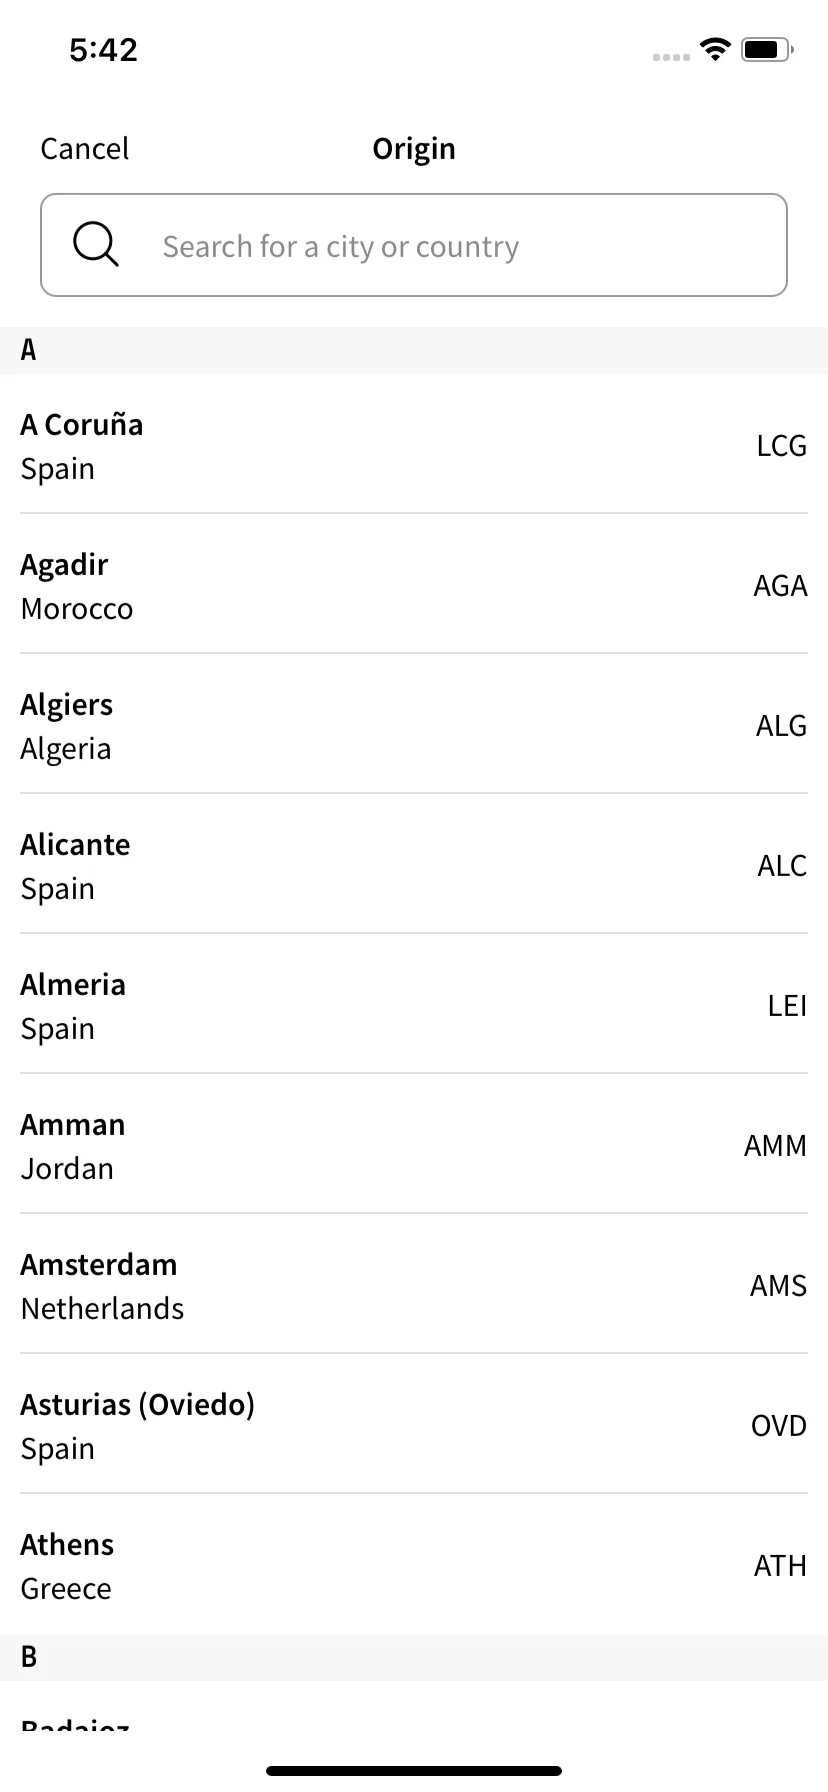Select Athens, Greece
This screenshot has width=828, height=1792.
(414, 1565)
